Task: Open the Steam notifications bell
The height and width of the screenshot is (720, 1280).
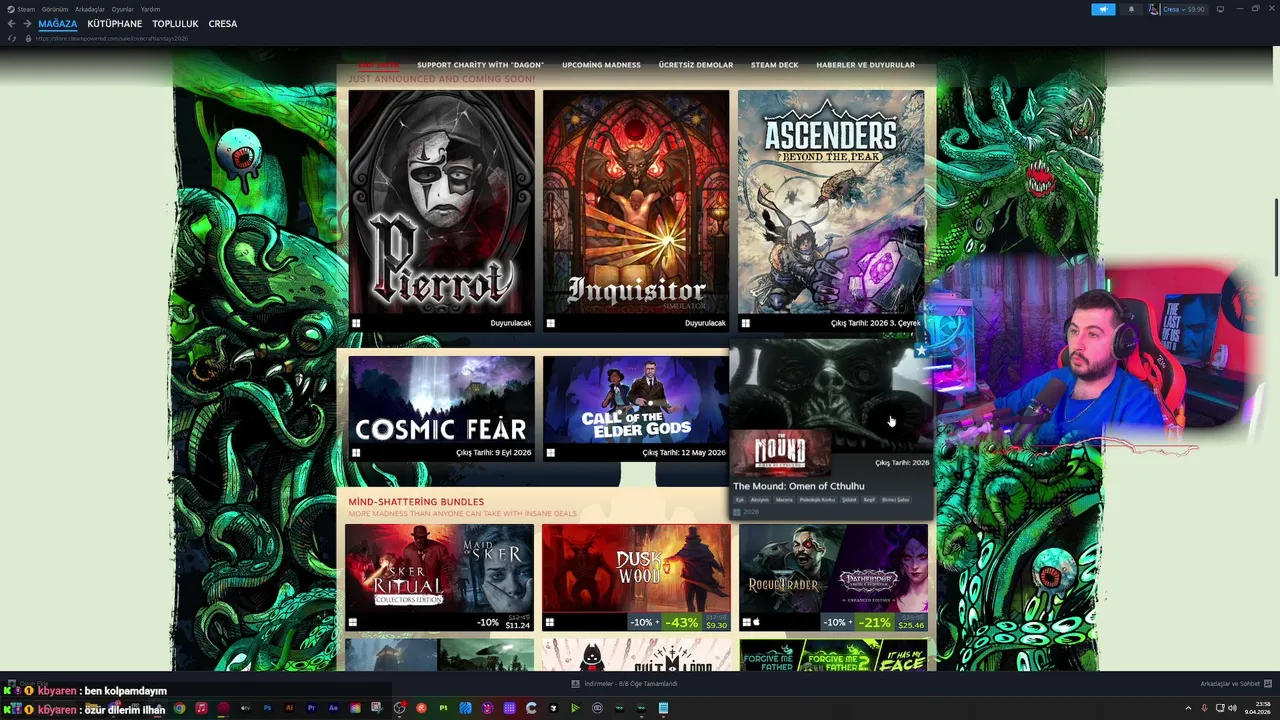Action: point(1131,9)
